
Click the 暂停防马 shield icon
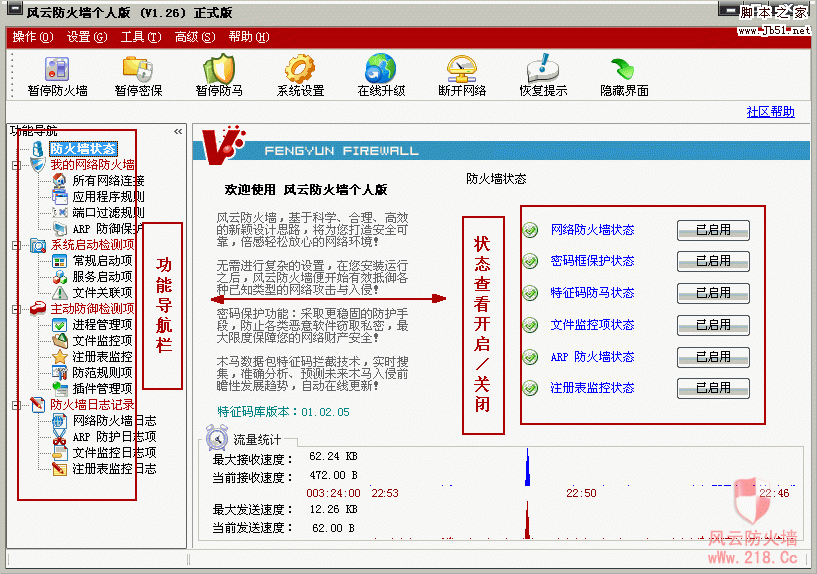pos(219,69)
